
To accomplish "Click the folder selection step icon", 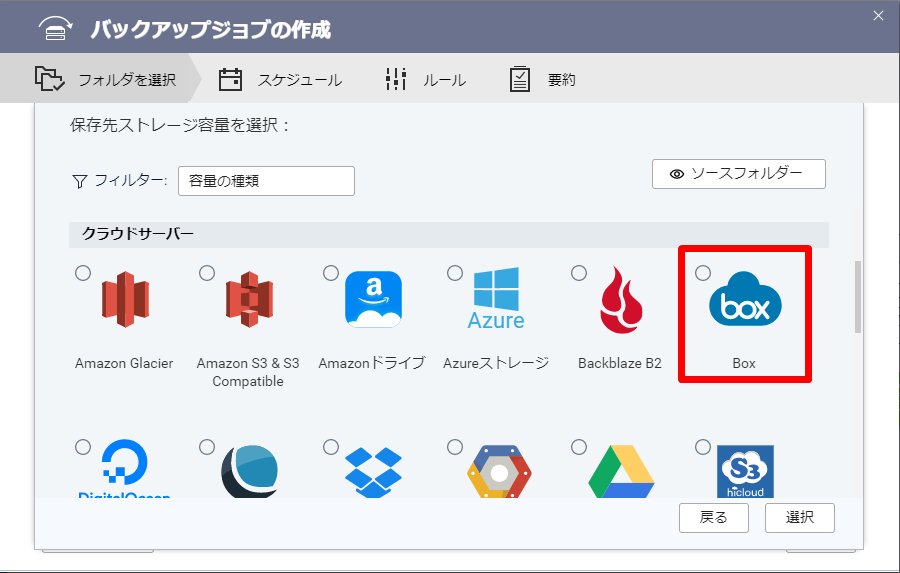I will (49, 79).
